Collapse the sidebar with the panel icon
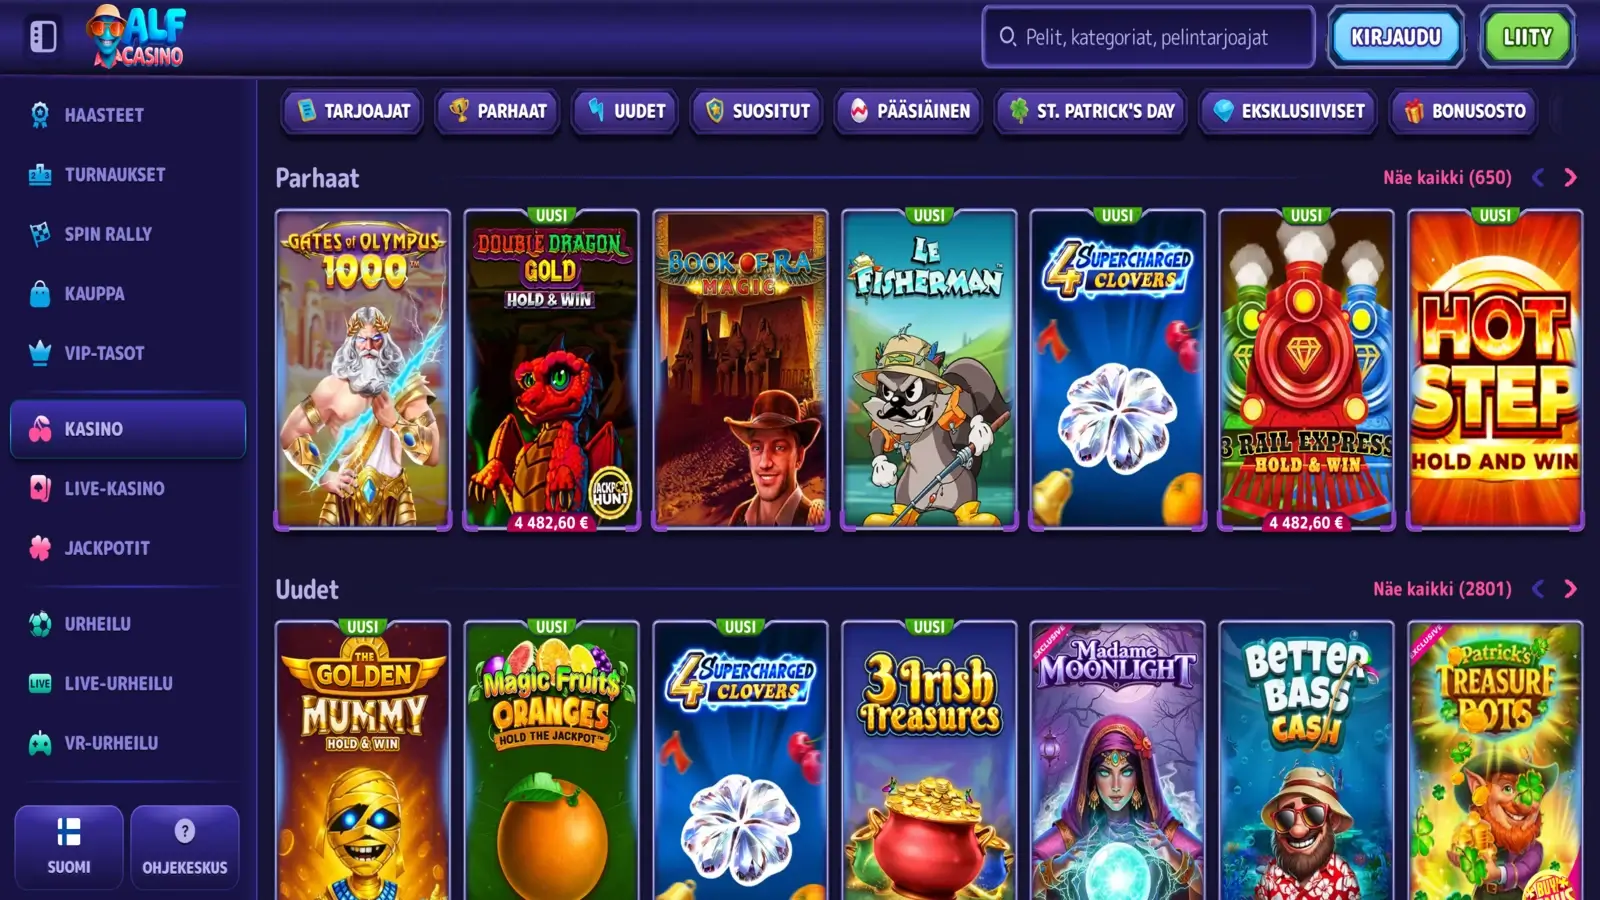Image resolution: width=1600 pixels, height=900 pixels. tap(43, 37)
